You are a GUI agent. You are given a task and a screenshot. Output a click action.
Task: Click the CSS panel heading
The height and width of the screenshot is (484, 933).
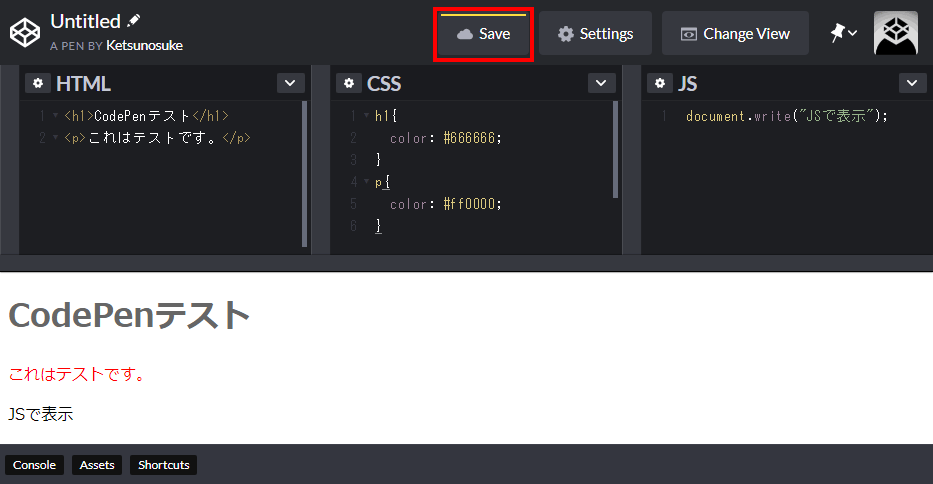point(384,84)
